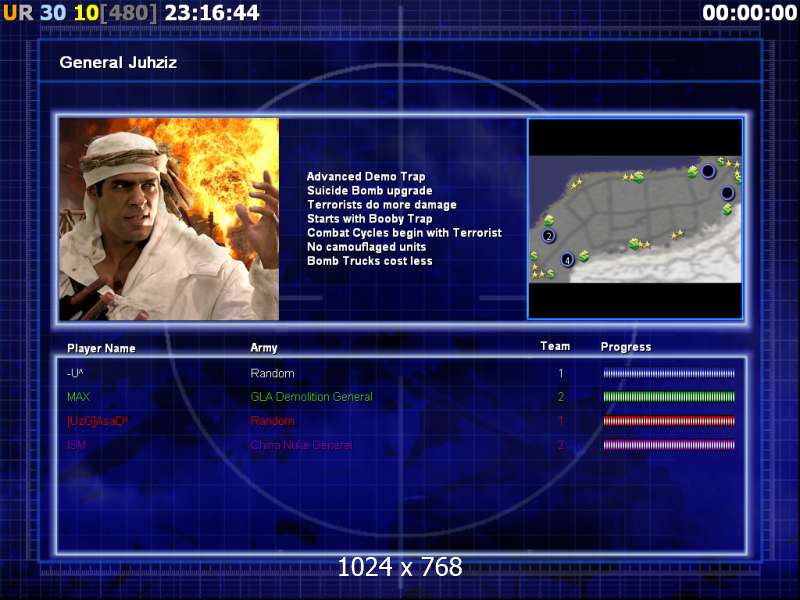
Task: Click team number 1 in the [UzG]AsaD^ row
Action: click(561, 421)
